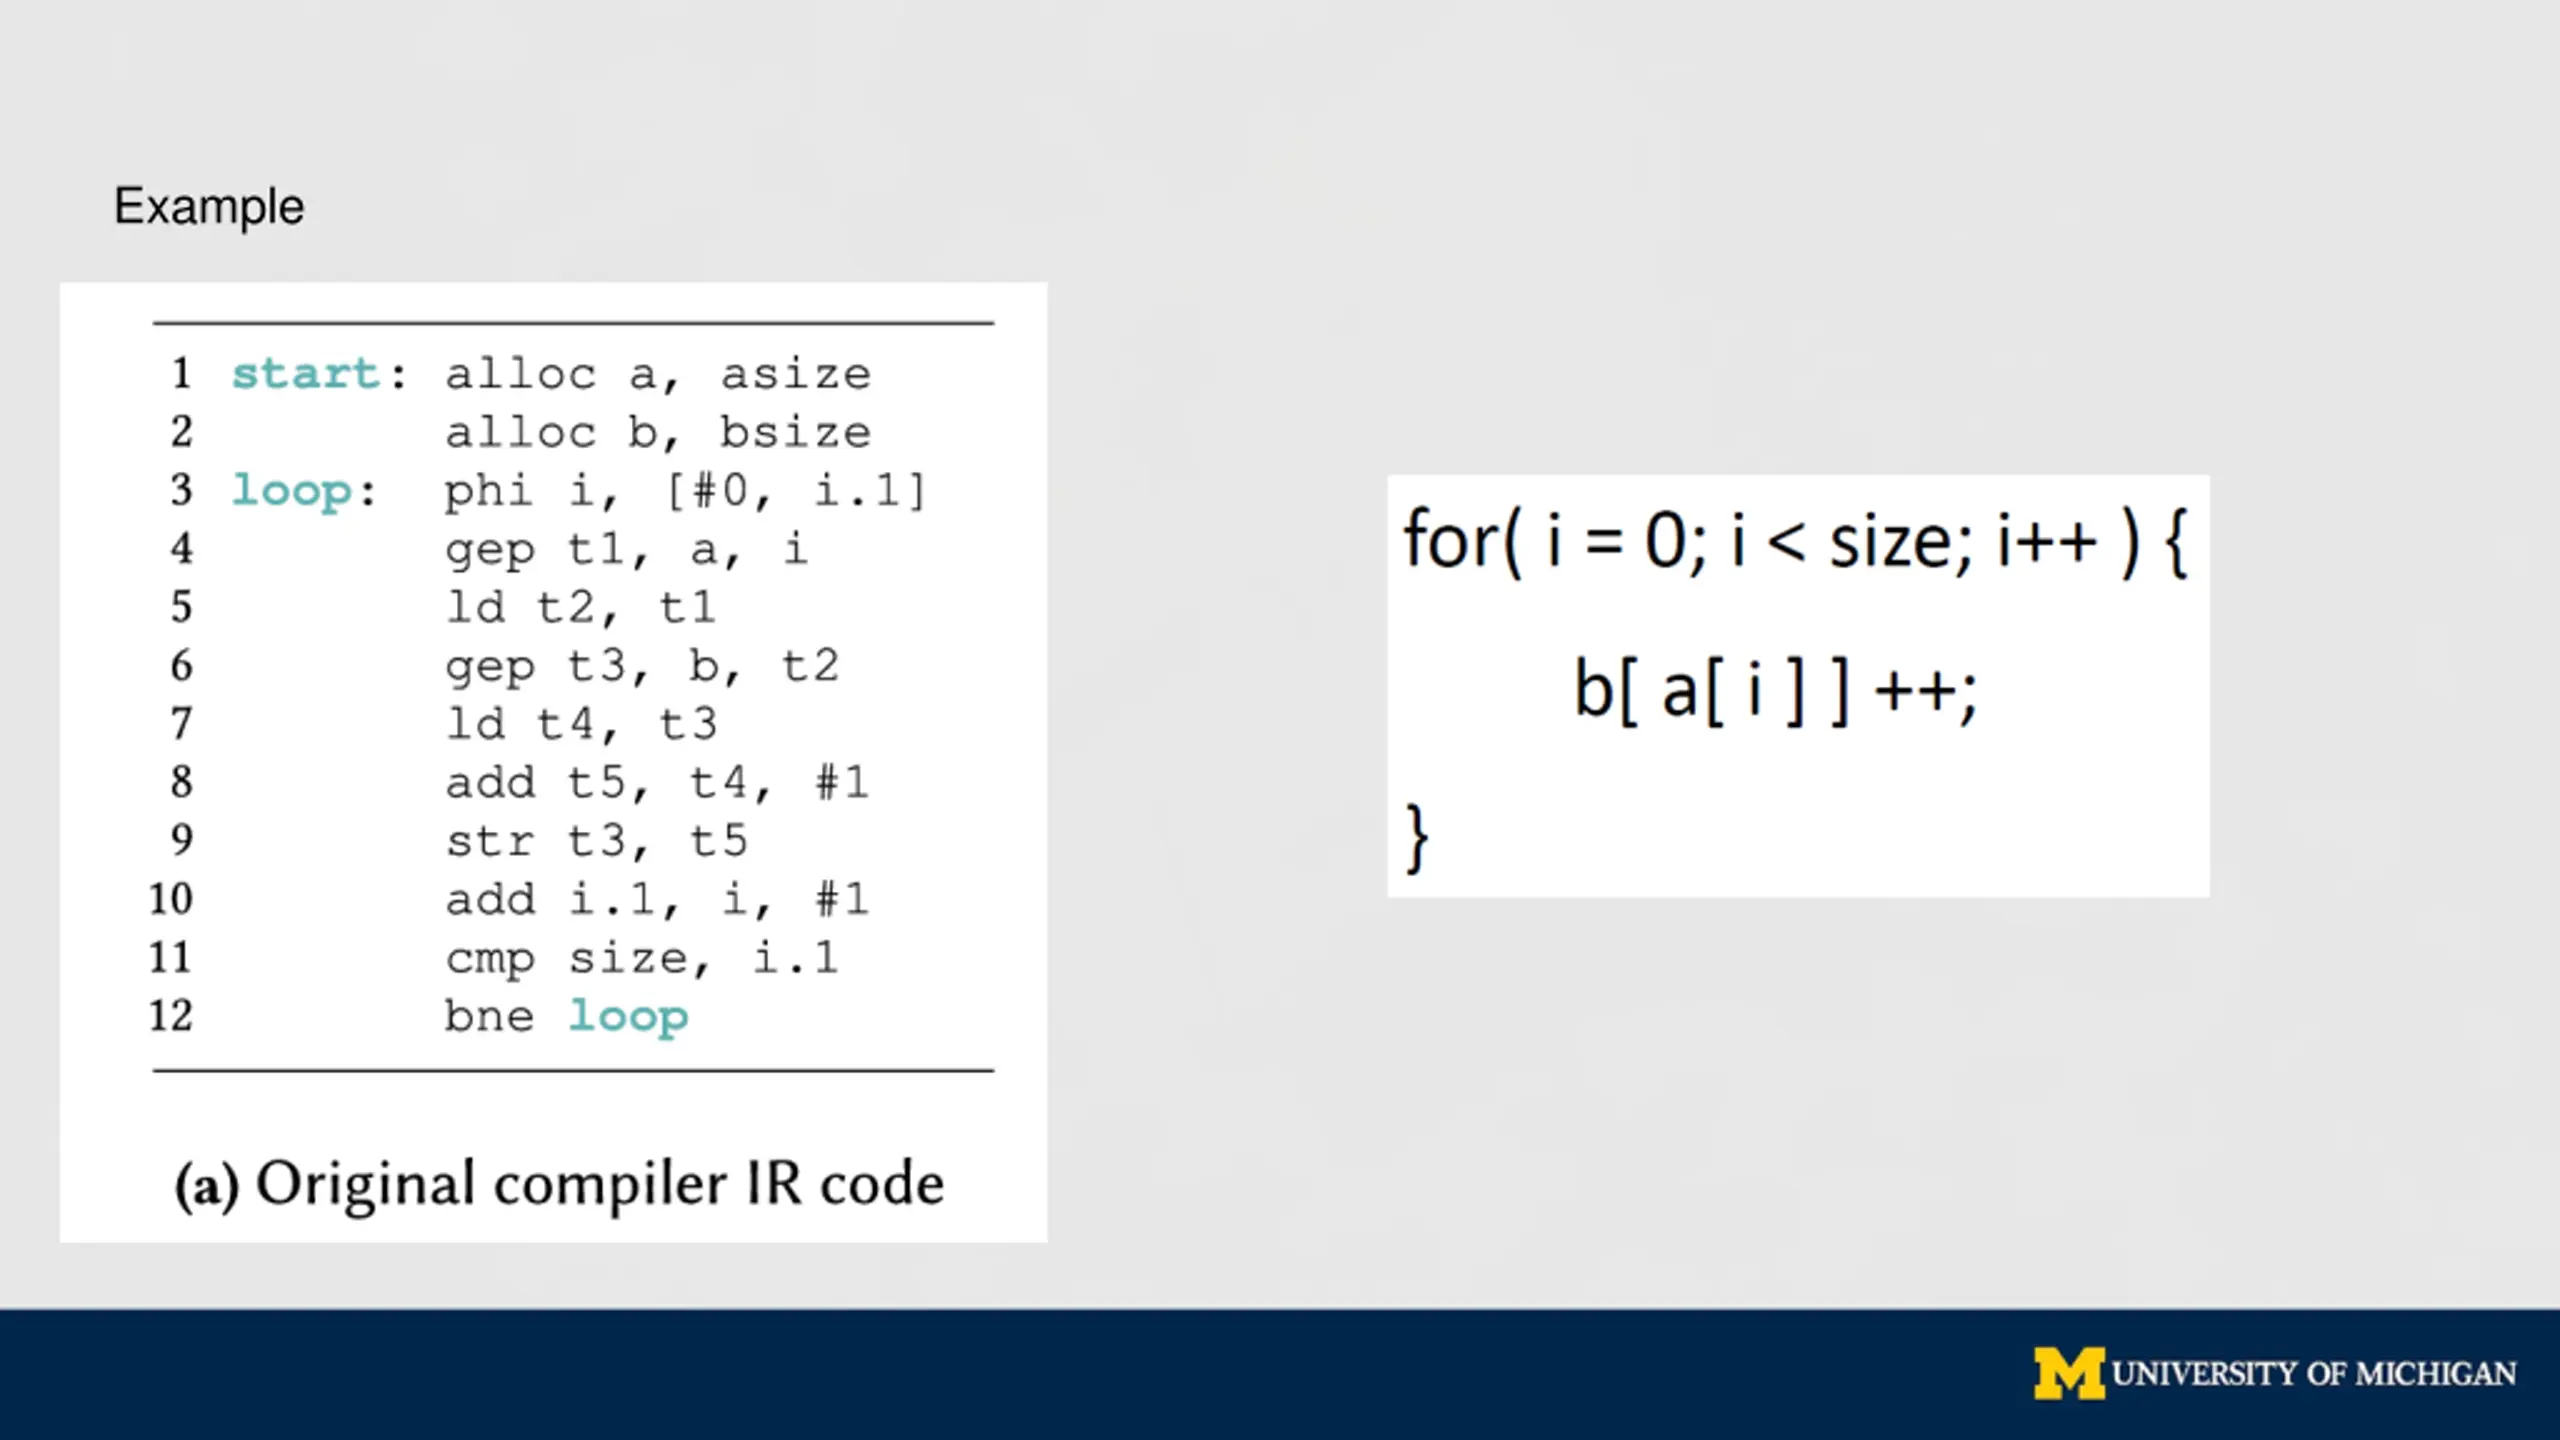The width and height of the screenshot is (2560, 1440).
Task: Click the 'ld t2, t1' instruction
Action: (581, 607)
